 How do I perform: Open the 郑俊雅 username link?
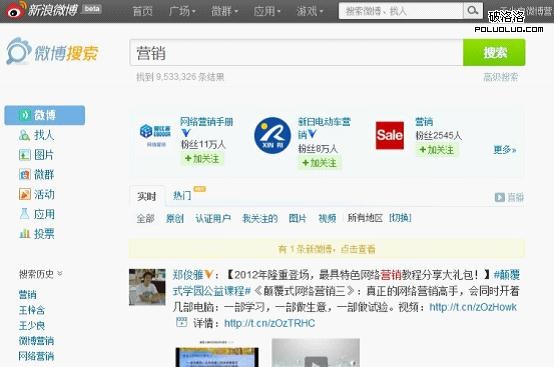click(188, 274)
